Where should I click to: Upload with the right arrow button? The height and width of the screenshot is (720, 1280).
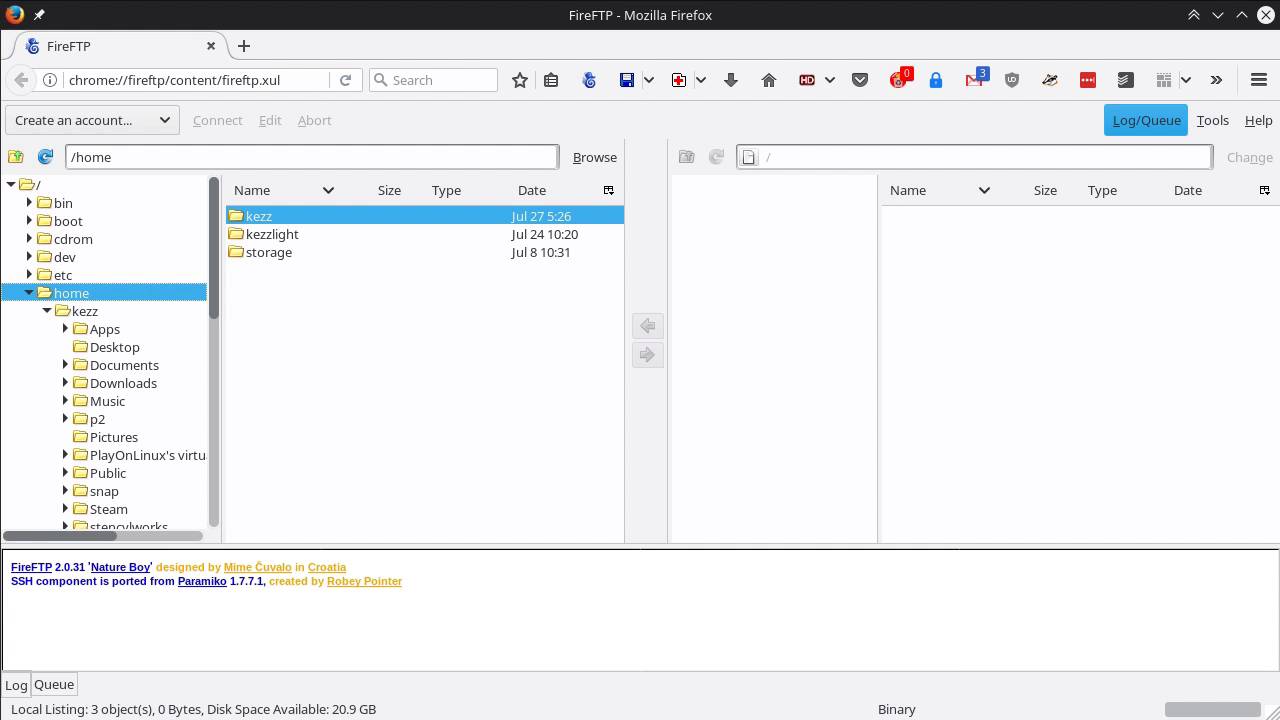coord(648,355)
